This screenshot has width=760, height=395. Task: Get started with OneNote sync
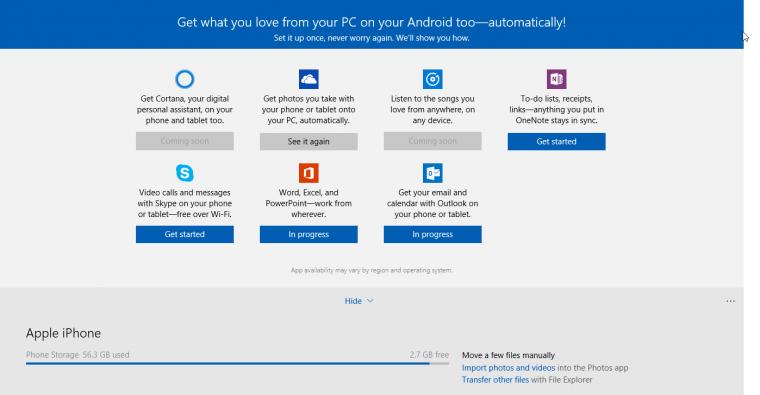coord(556,142)
